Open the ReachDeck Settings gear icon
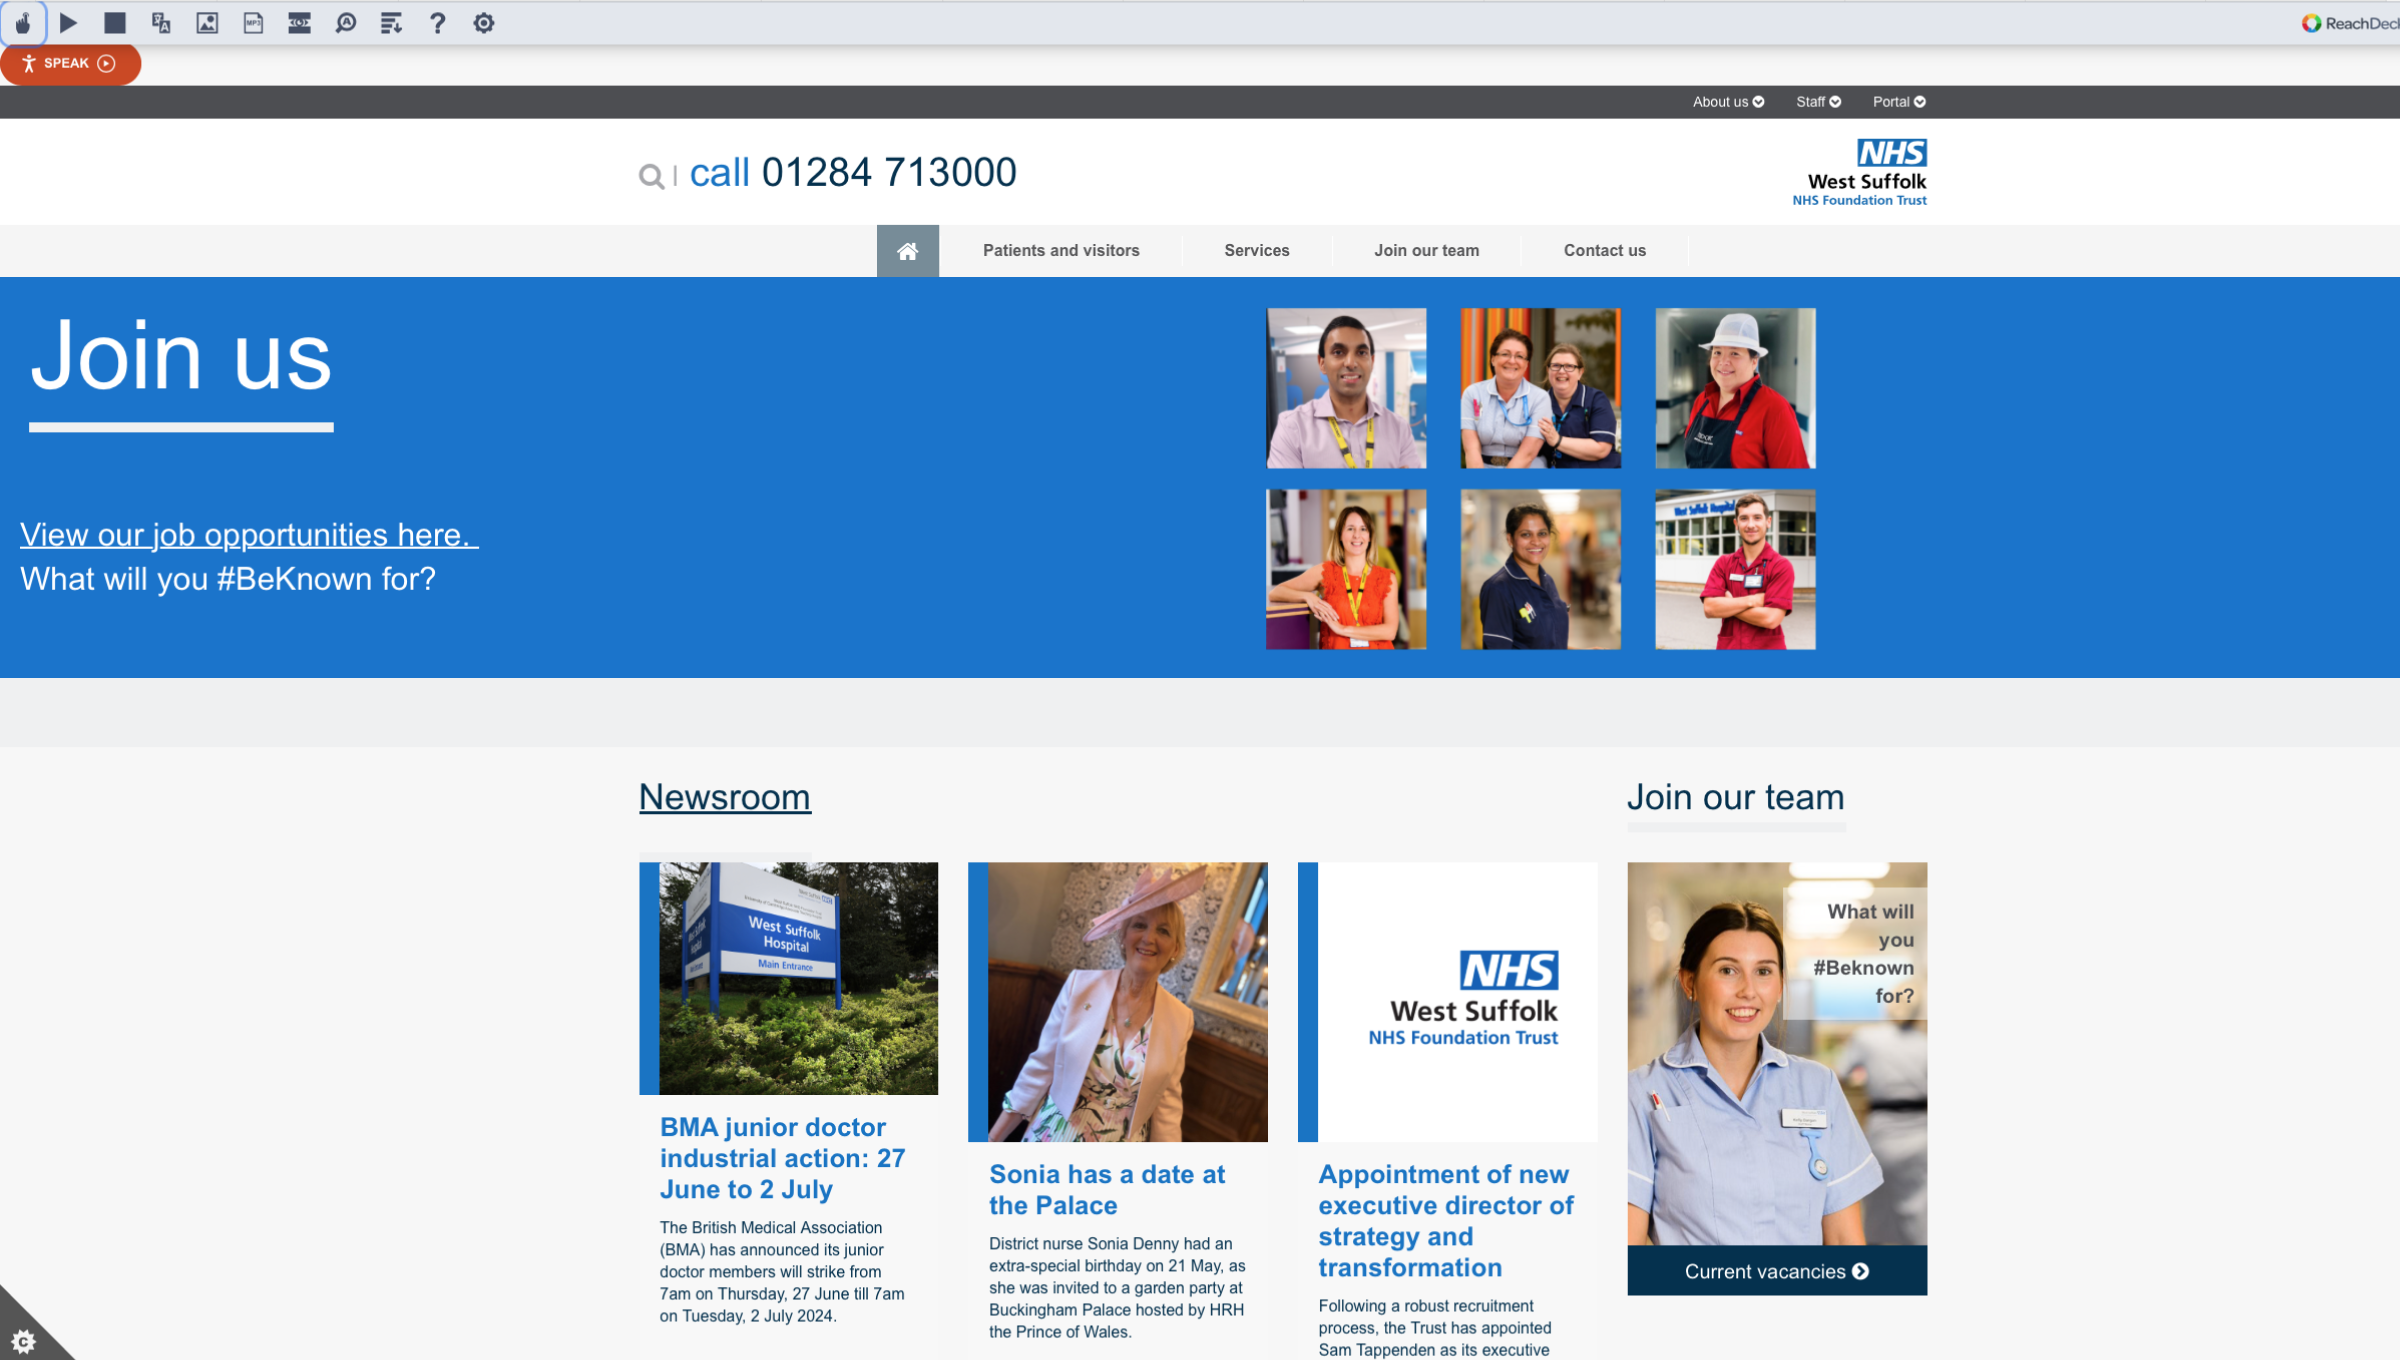2400x1360 pixels. tap(484, 22)
